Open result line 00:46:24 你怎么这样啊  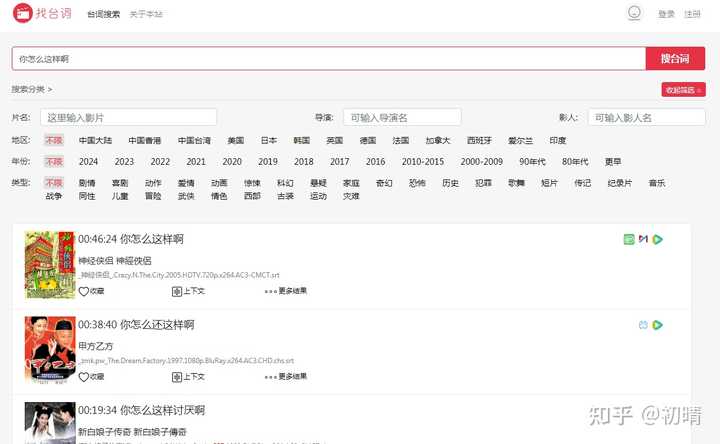point(131,239)
